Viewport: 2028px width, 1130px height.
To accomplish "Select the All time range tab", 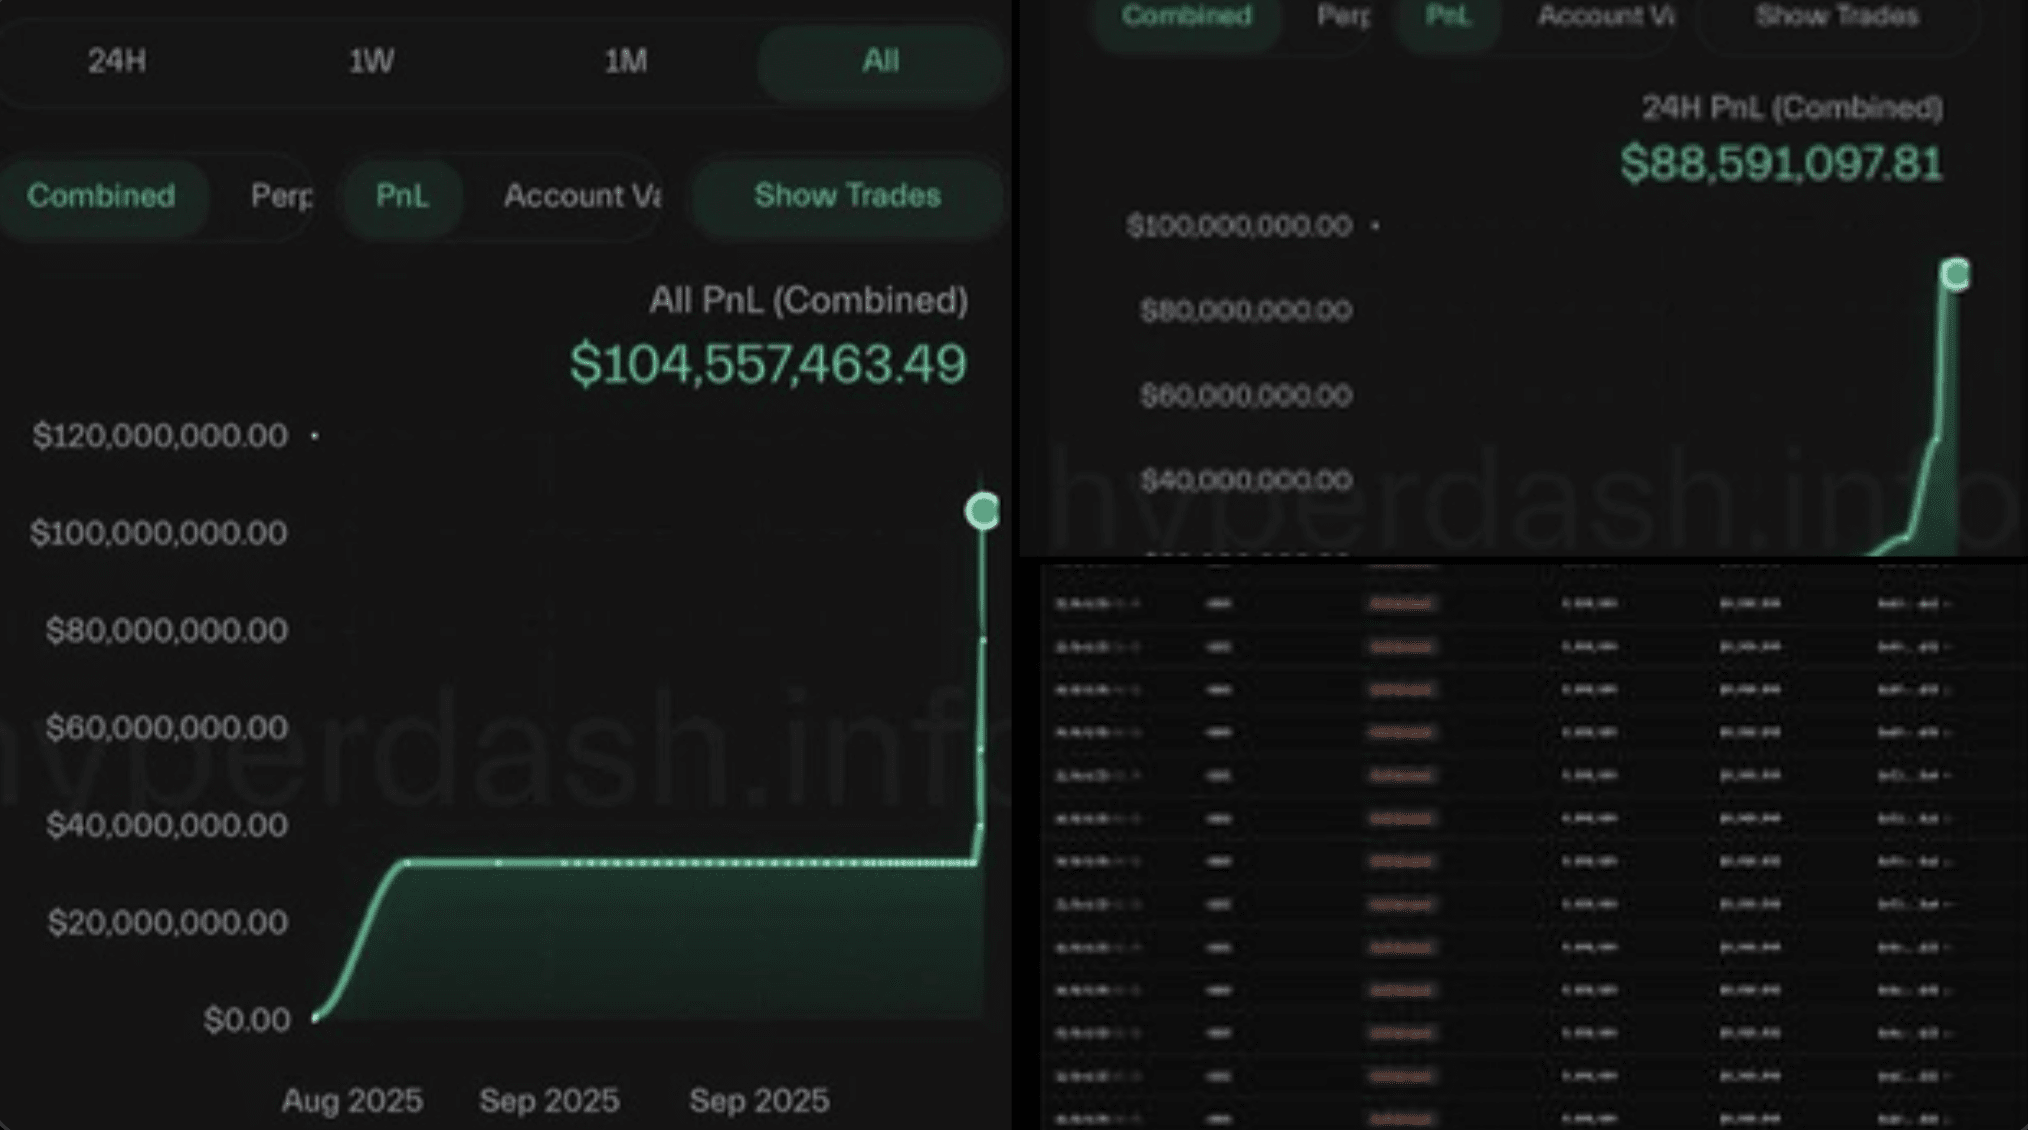I will coord(880,61).
